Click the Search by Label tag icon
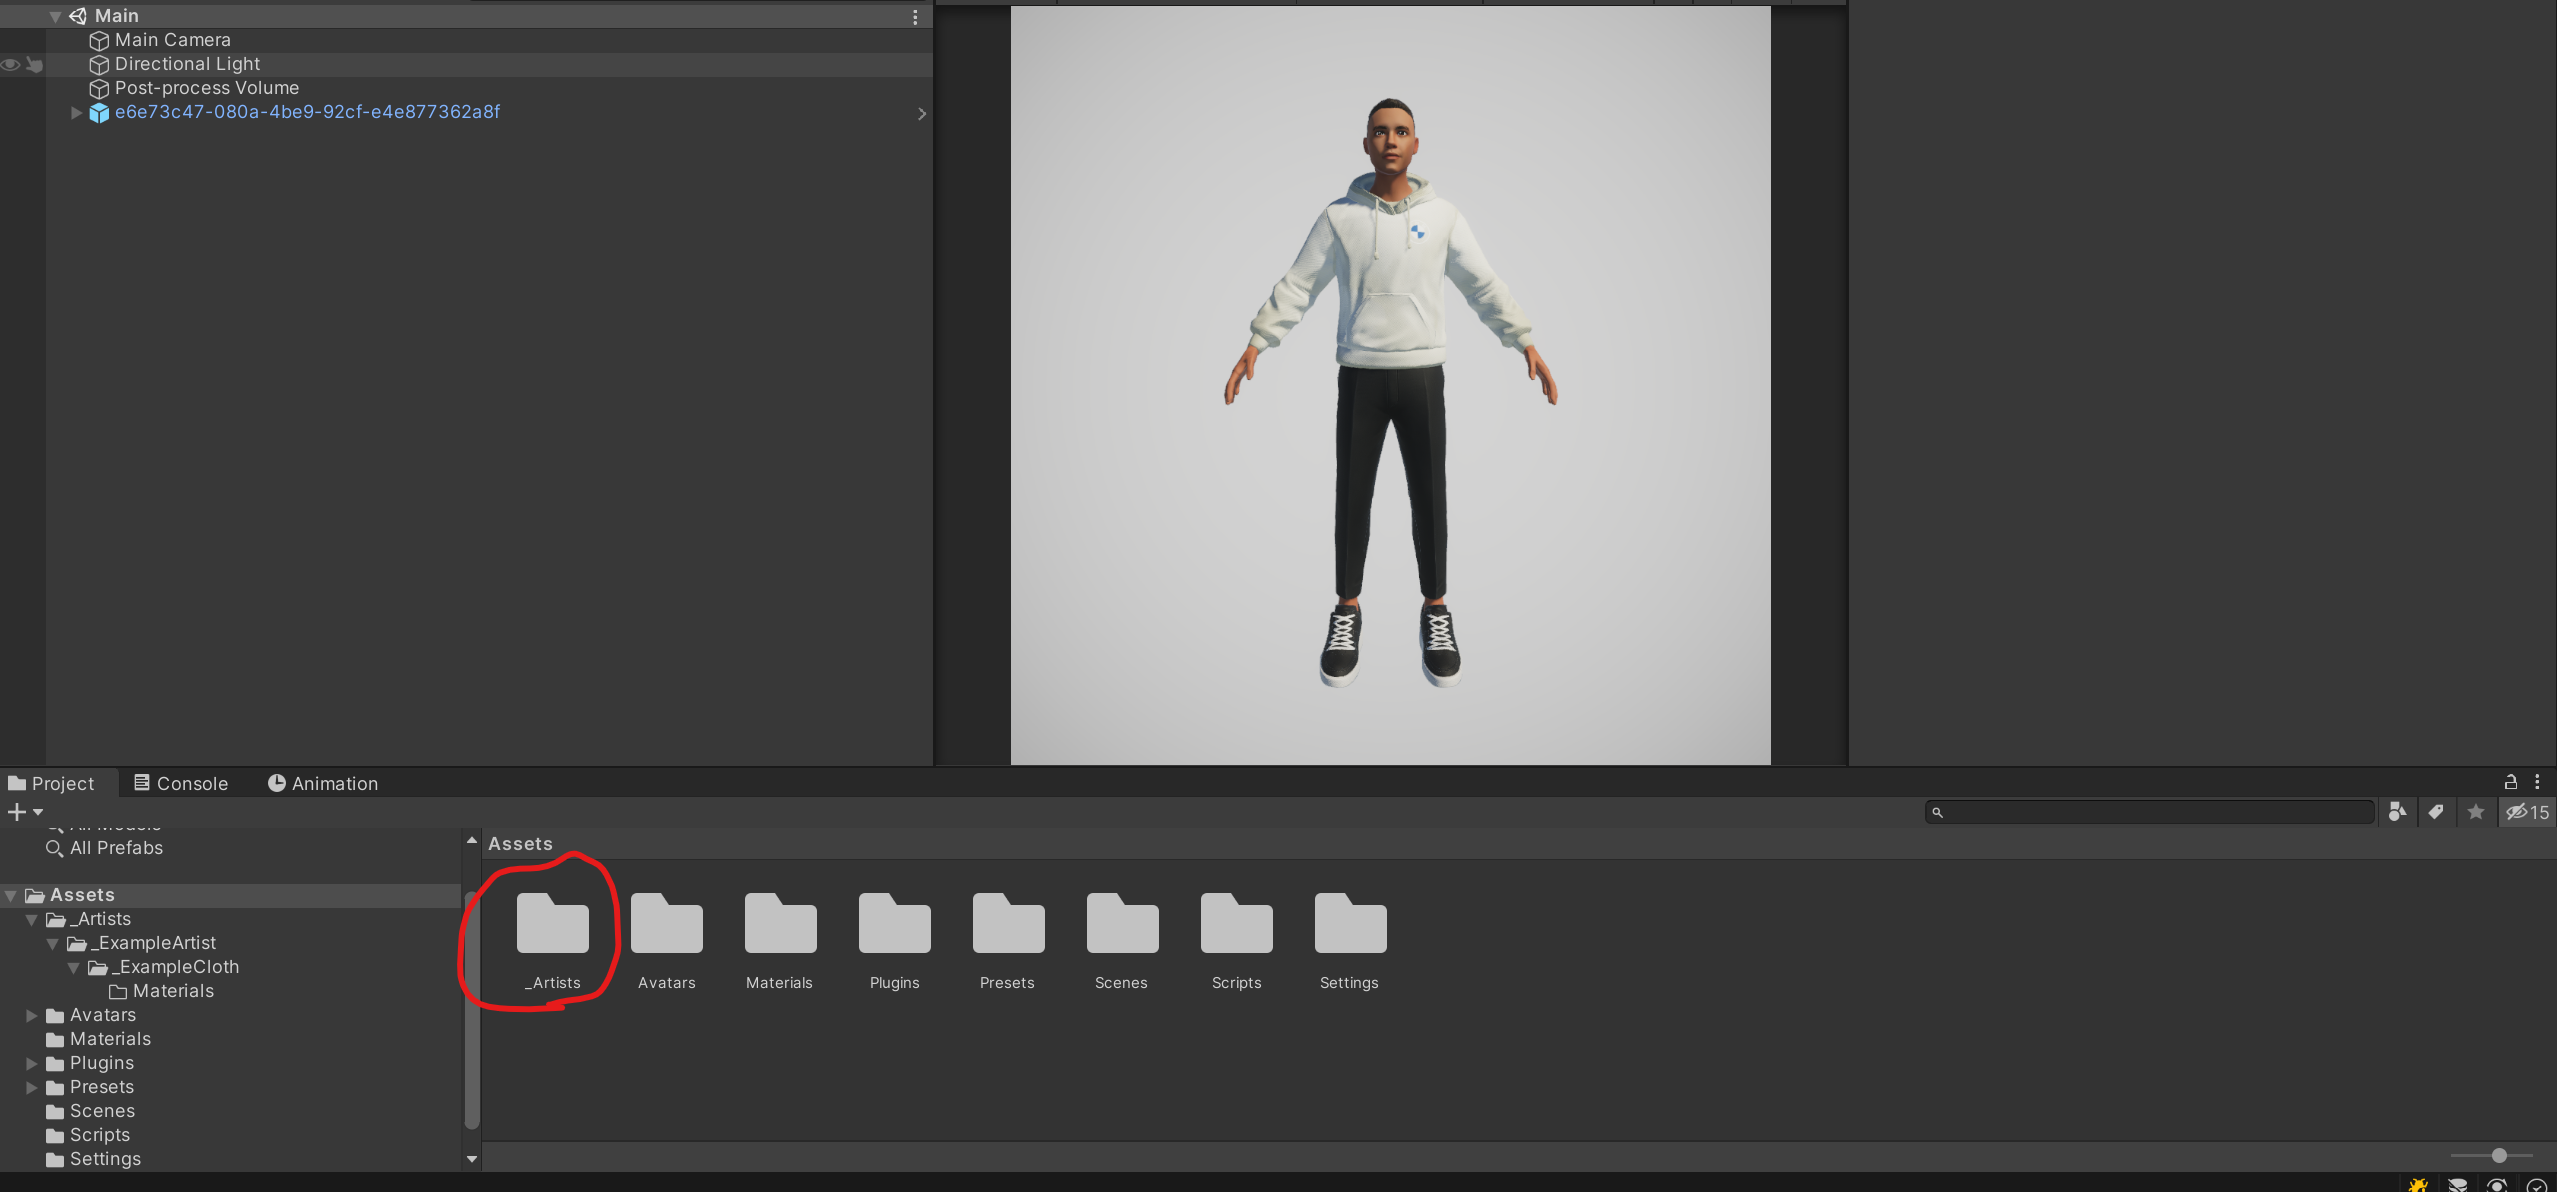This screenshot has height=1192, width=2557. (x=2436, y=812)
